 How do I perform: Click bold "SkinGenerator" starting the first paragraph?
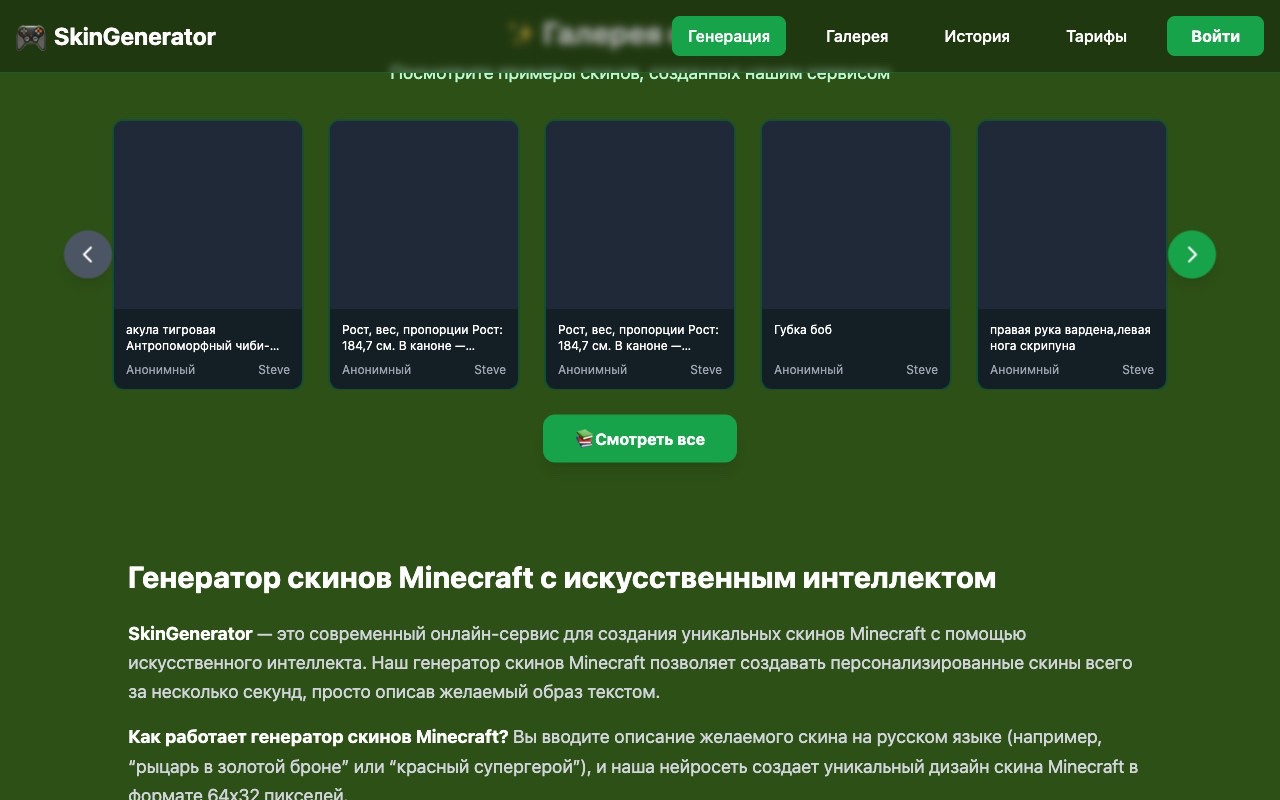[190, 634]
